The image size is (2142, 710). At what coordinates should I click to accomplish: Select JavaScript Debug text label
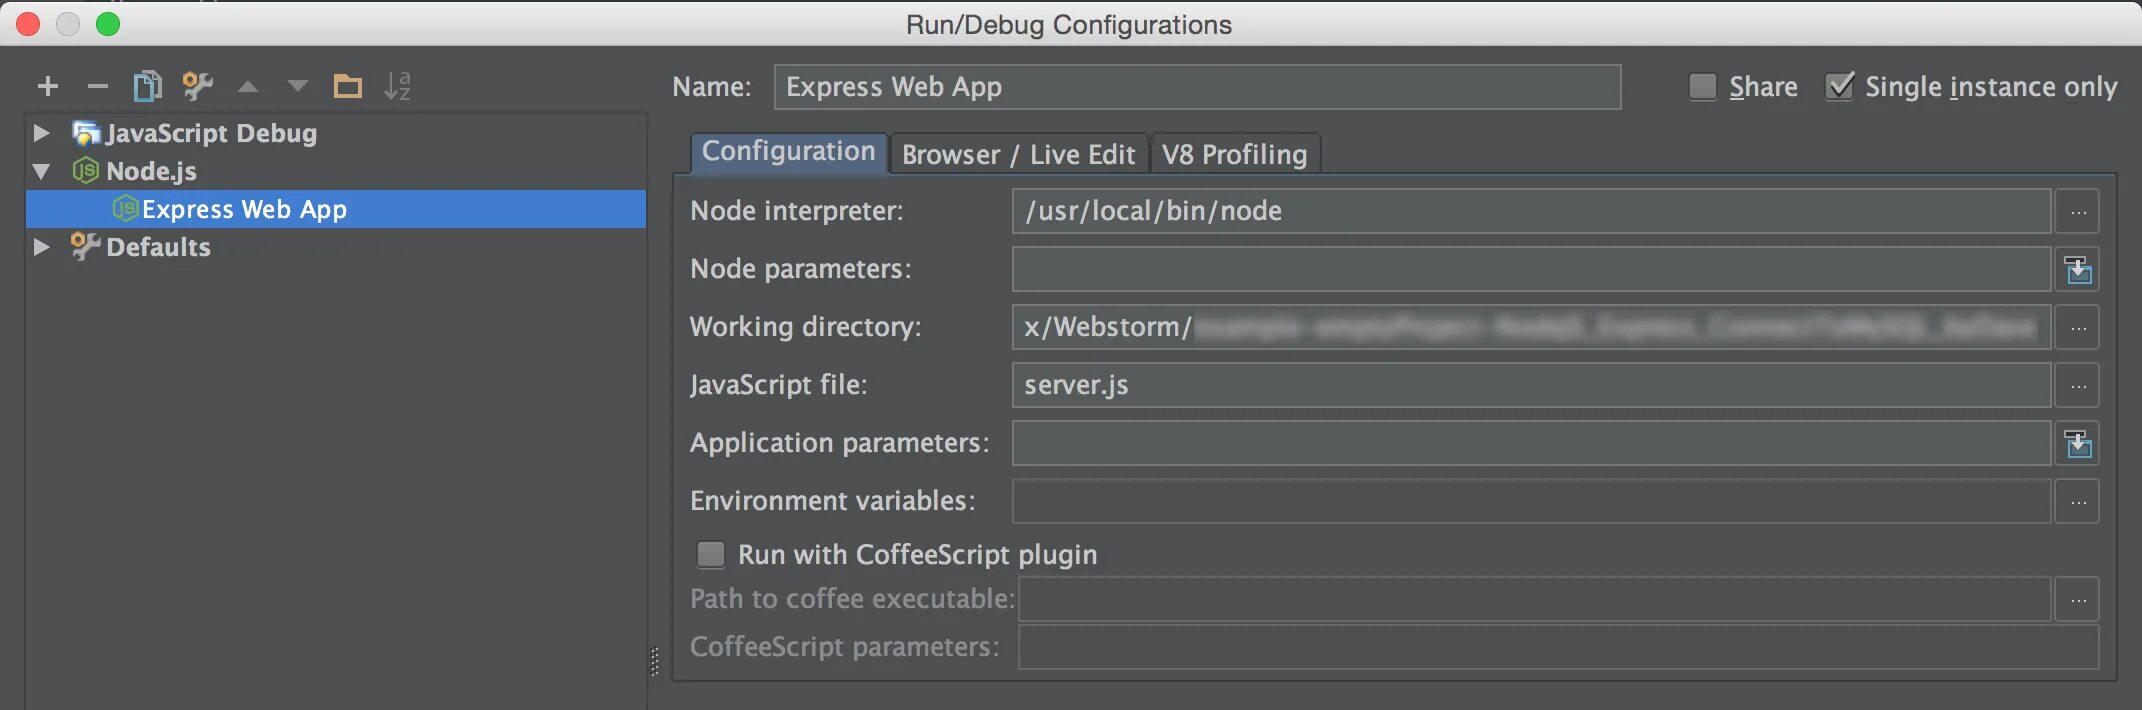point(211,133)
